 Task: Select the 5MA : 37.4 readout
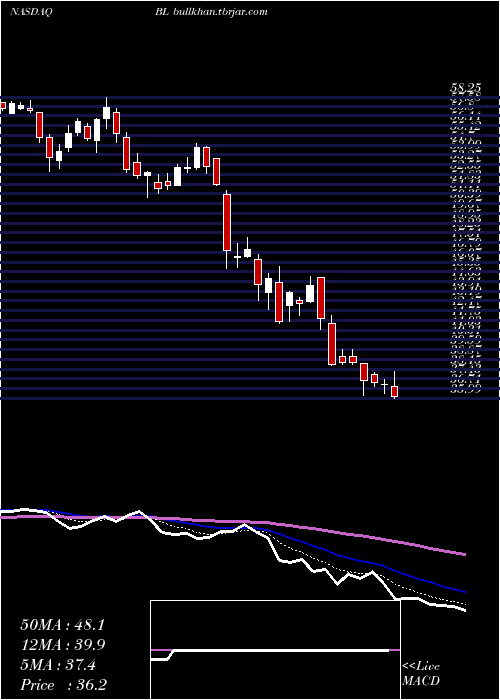click(x=57, y=665)
